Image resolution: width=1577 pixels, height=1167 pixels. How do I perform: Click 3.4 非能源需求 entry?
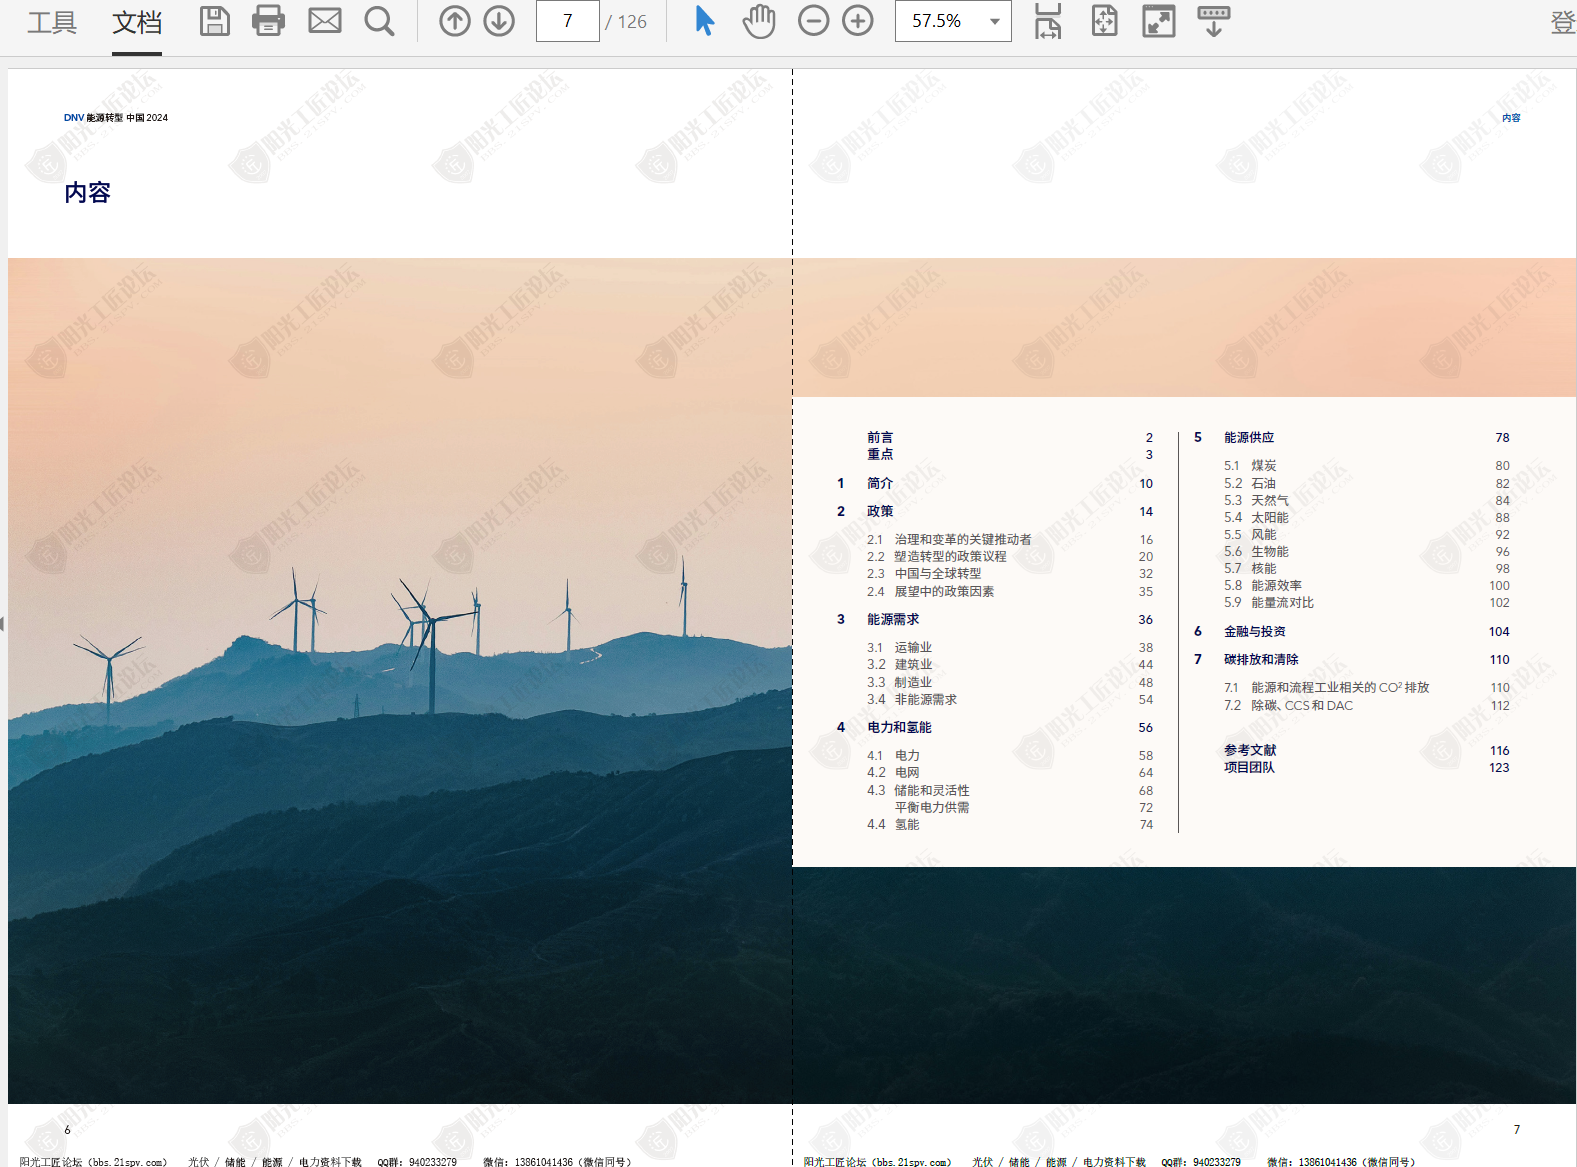click(x=912, y=699)
